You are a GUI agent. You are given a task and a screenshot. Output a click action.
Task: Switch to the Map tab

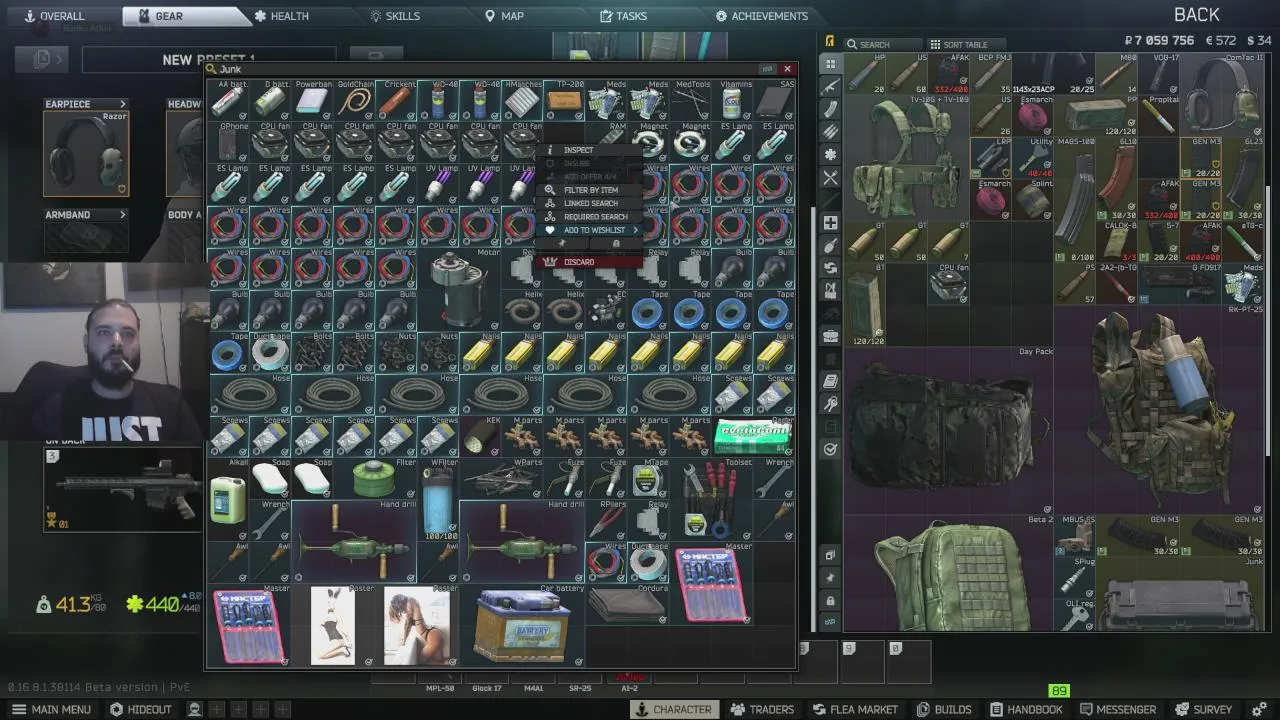(x=504, y=16)
